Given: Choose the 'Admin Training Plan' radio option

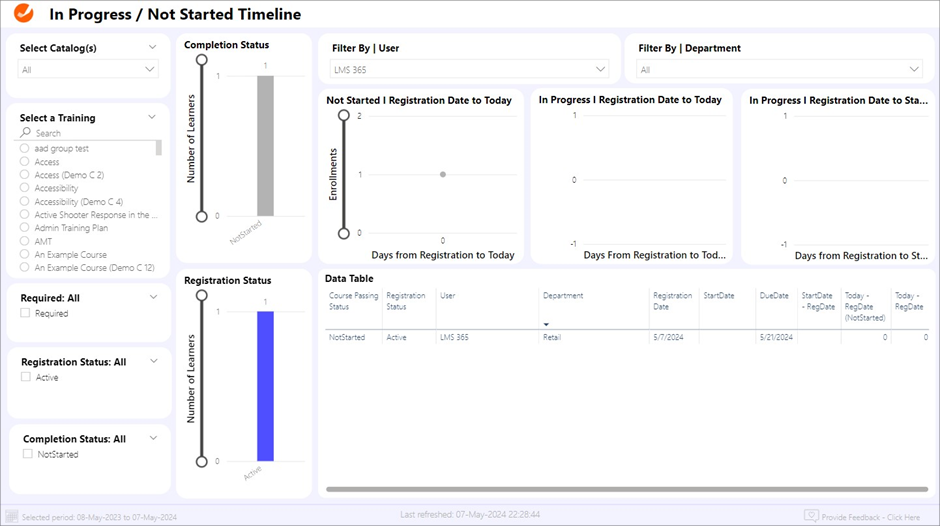Looking at the screenshot, I should point(25,228).
